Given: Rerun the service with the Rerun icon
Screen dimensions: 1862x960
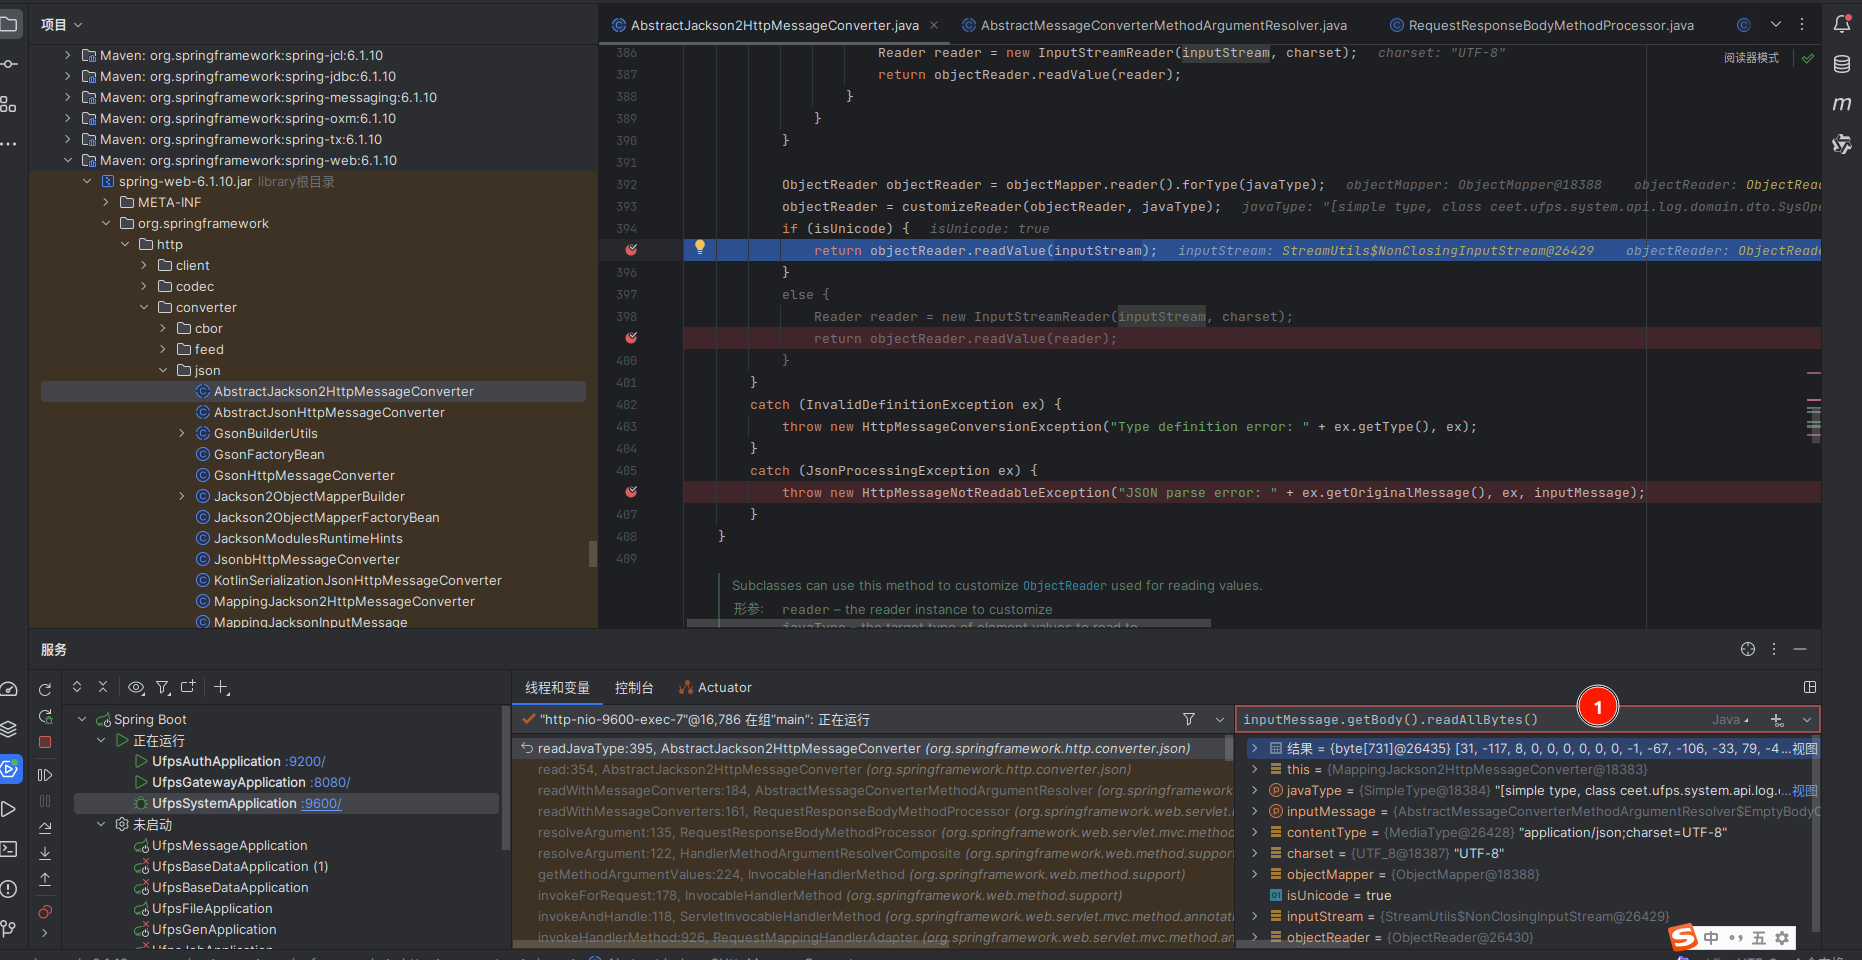Looking at the screenshot, I should tap(45, 689).
